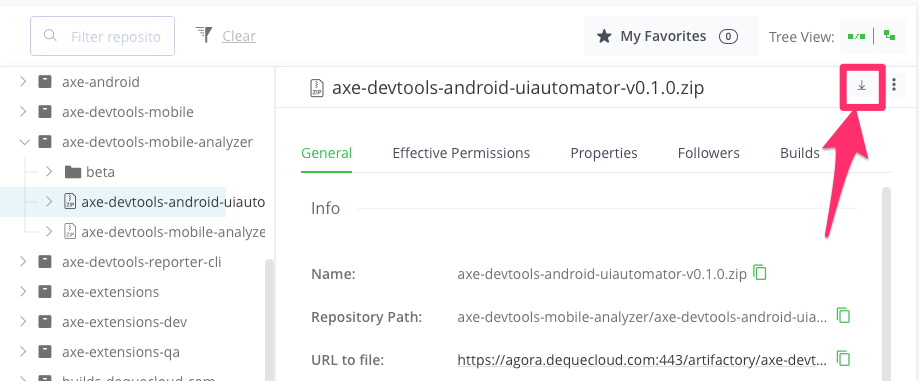Image resolution: width=919 pixels, height=381 pixels.
Task: Select axe-extensions repository icon
Action: 45,292
